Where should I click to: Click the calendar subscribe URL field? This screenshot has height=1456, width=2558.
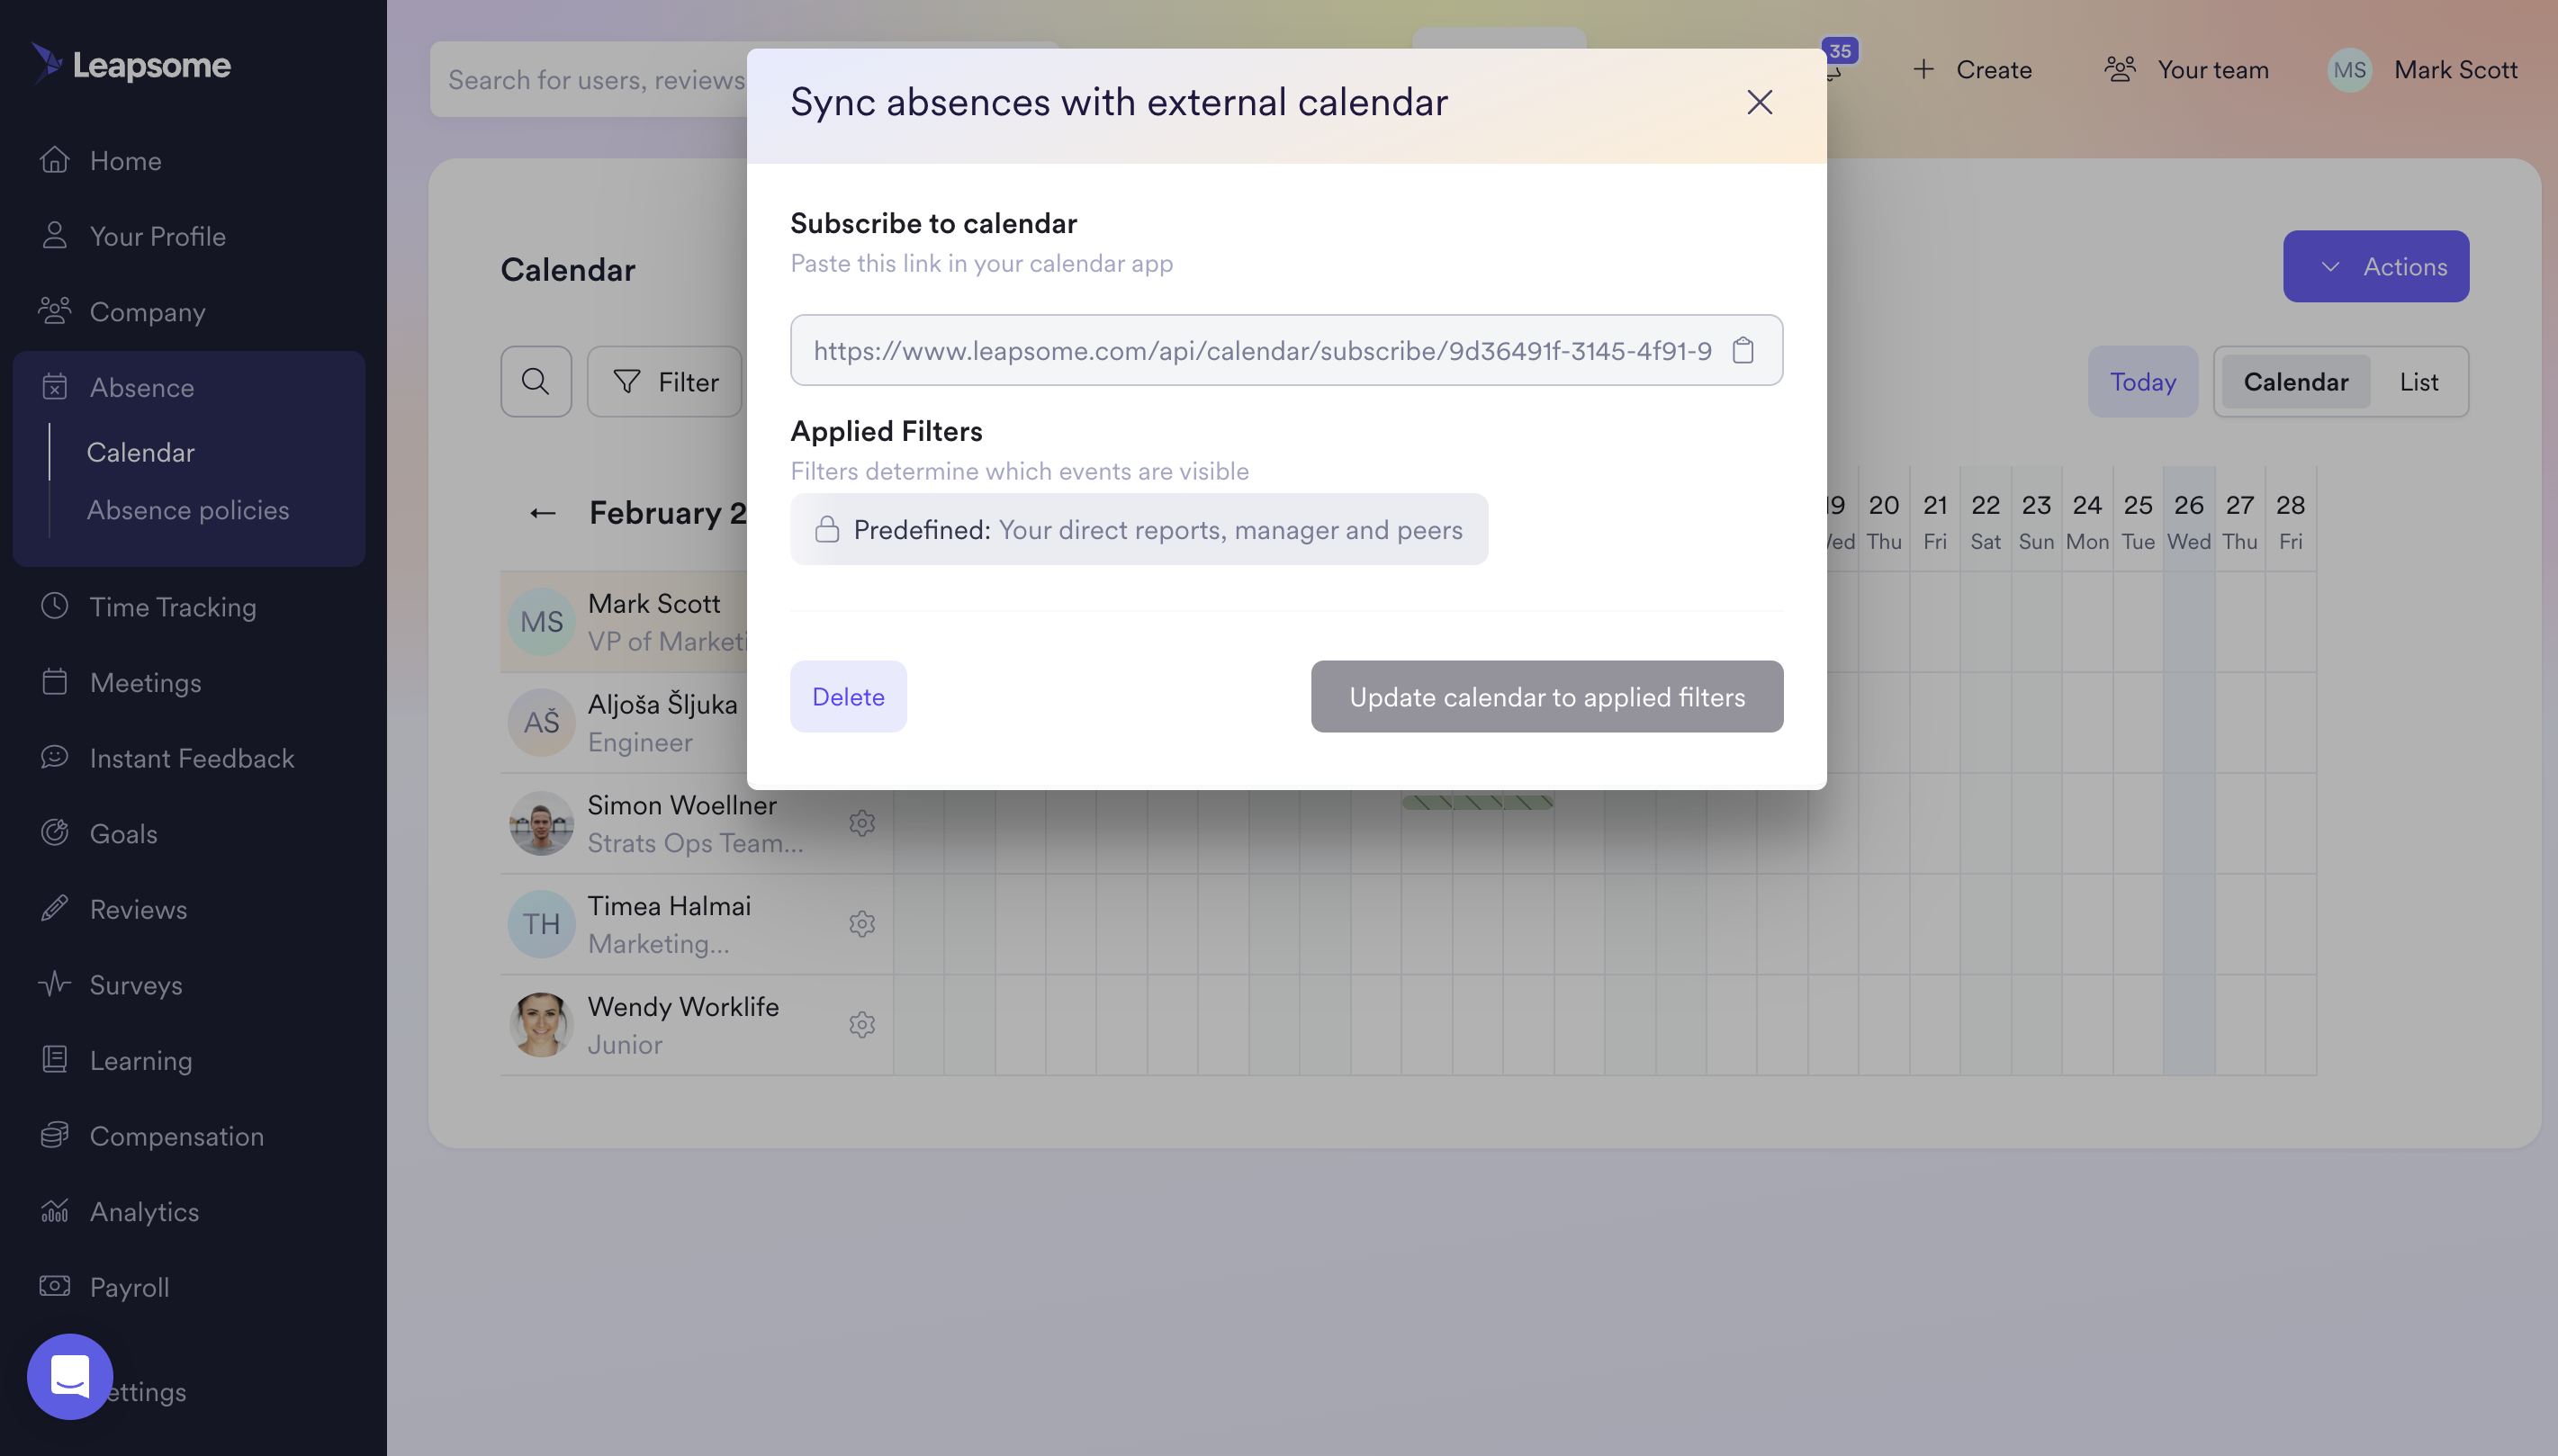tap(1261, 350)
